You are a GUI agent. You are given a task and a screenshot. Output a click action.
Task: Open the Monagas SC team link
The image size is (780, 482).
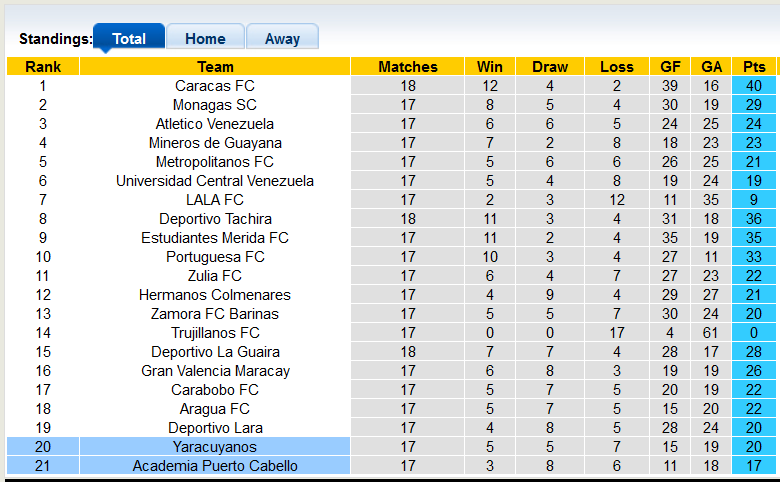coord(215,105)
